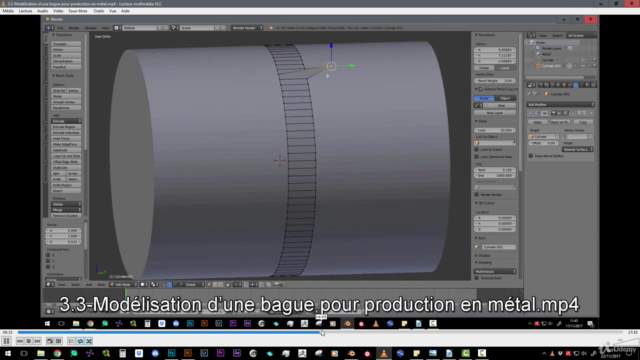This screenshot has height=360, width=640.
Task: Open Chrome from the bottom Windows taskbar
Action: 57,353
